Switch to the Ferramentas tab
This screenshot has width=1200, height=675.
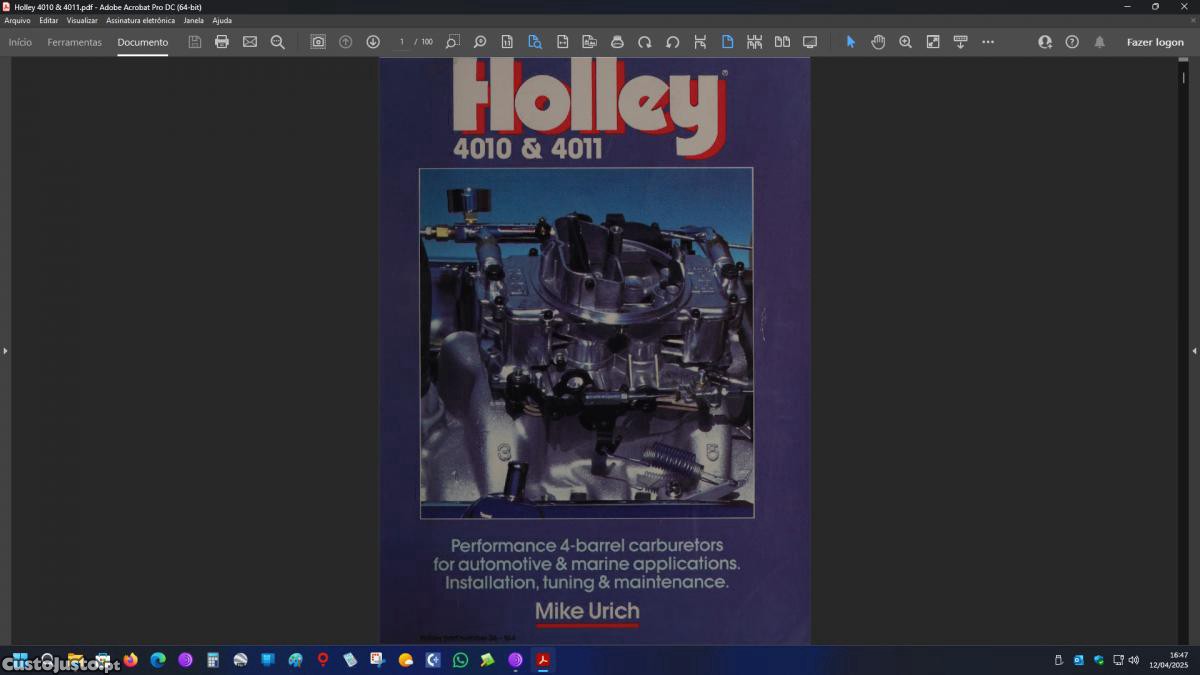[x=74, y=42]
